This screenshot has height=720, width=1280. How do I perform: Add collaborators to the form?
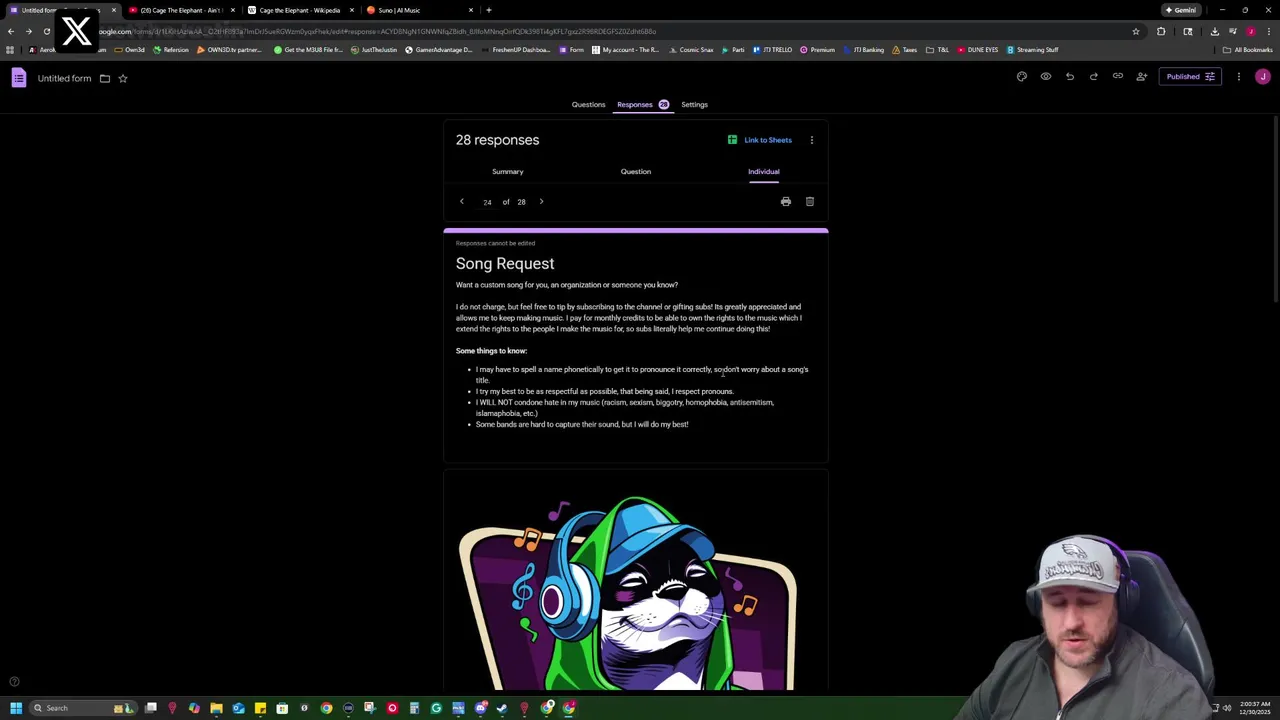[x=1142, y=77]
